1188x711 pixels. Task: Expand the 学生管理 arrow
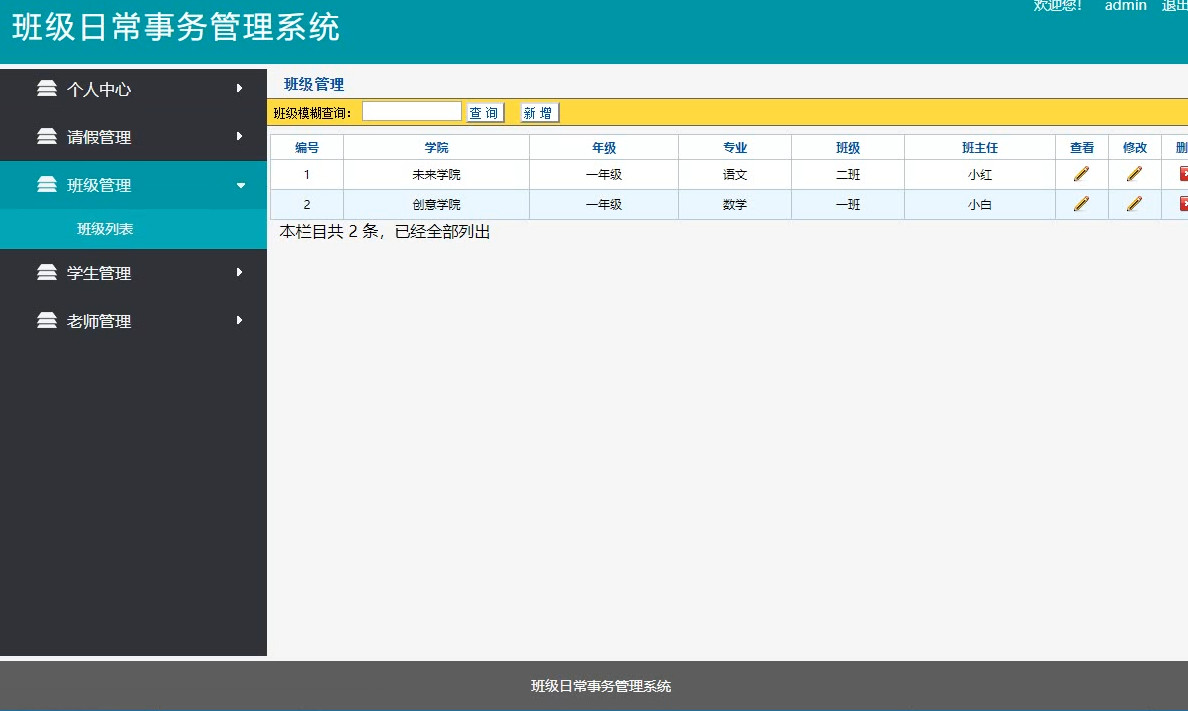click(x=239, y=272)
